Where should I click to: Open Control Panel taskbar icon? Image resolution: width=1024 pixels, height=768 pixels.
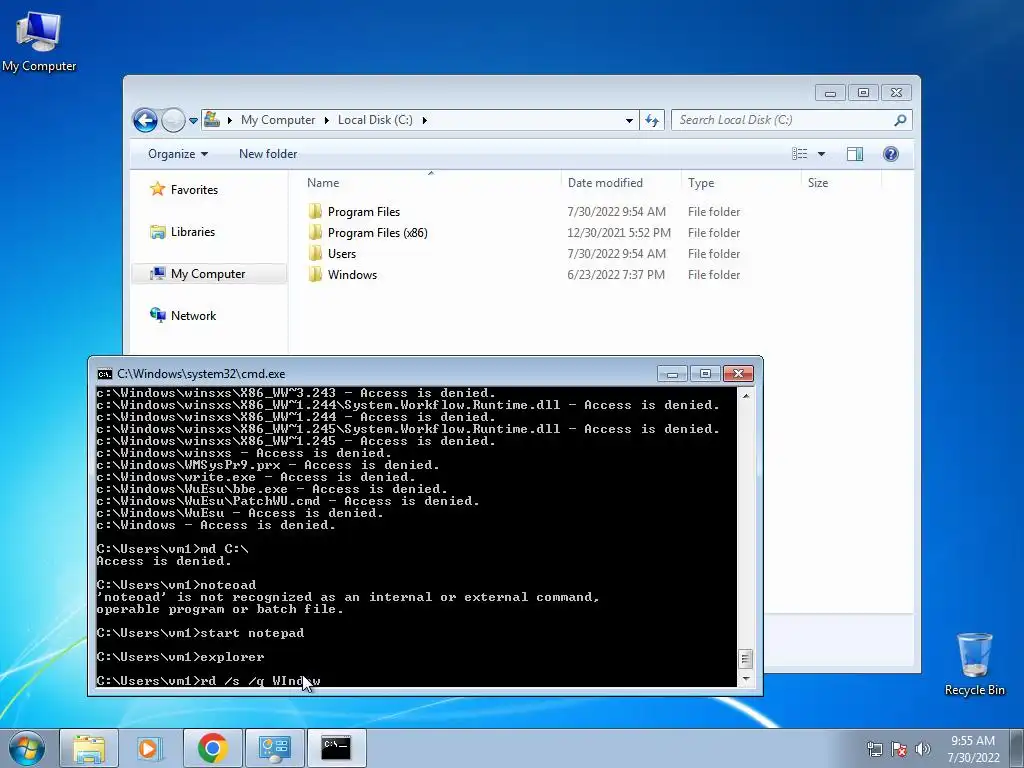[x=274, y=748]
